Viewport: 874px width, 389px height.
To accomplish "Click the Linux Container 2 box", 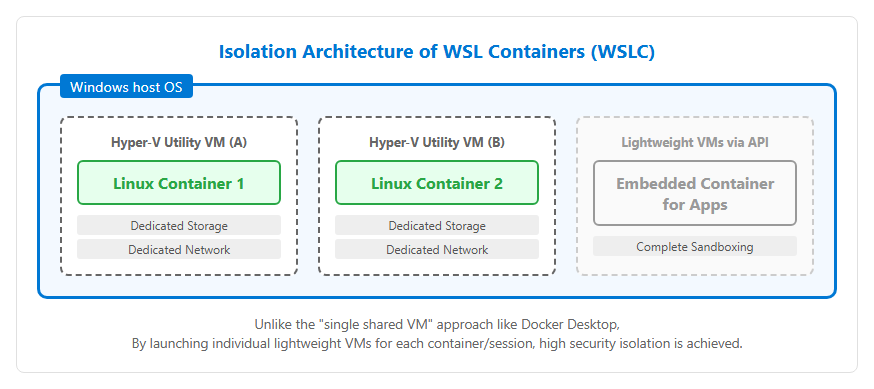I will pyautogui.click(x=437, y=183).
